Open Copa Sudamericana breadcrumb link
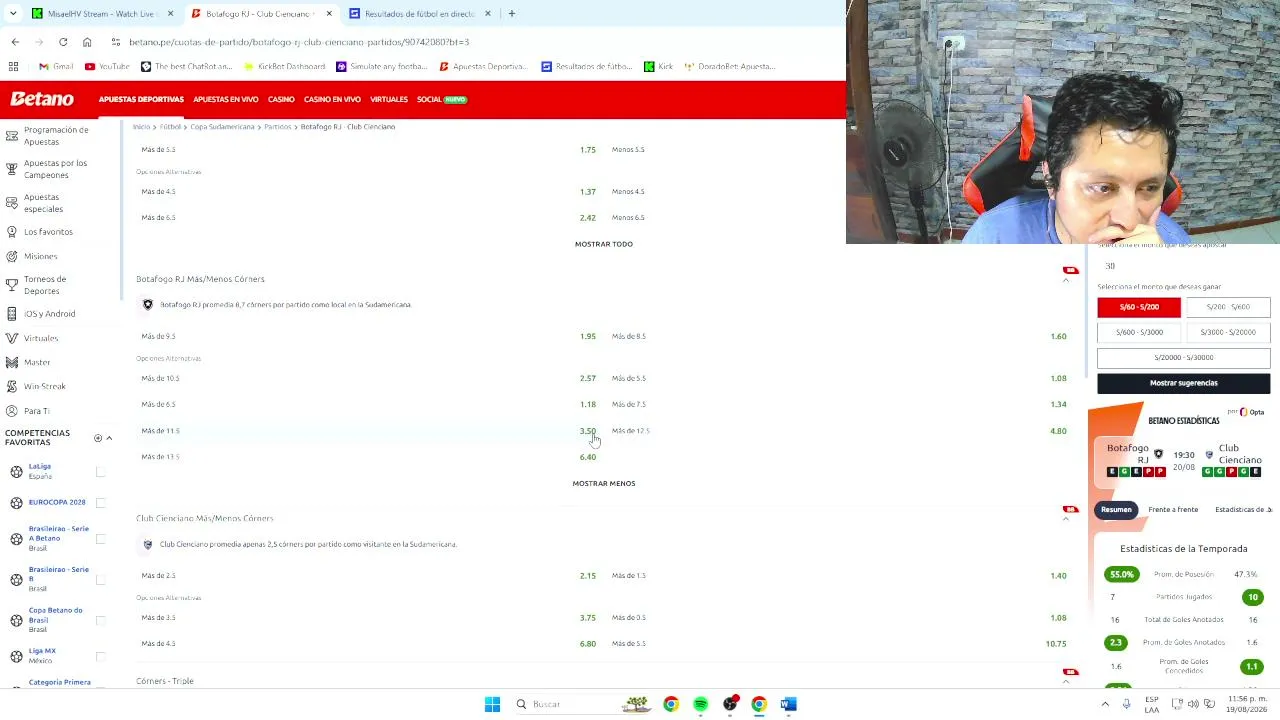This screenshot has height=720, width=1280. 222,127
